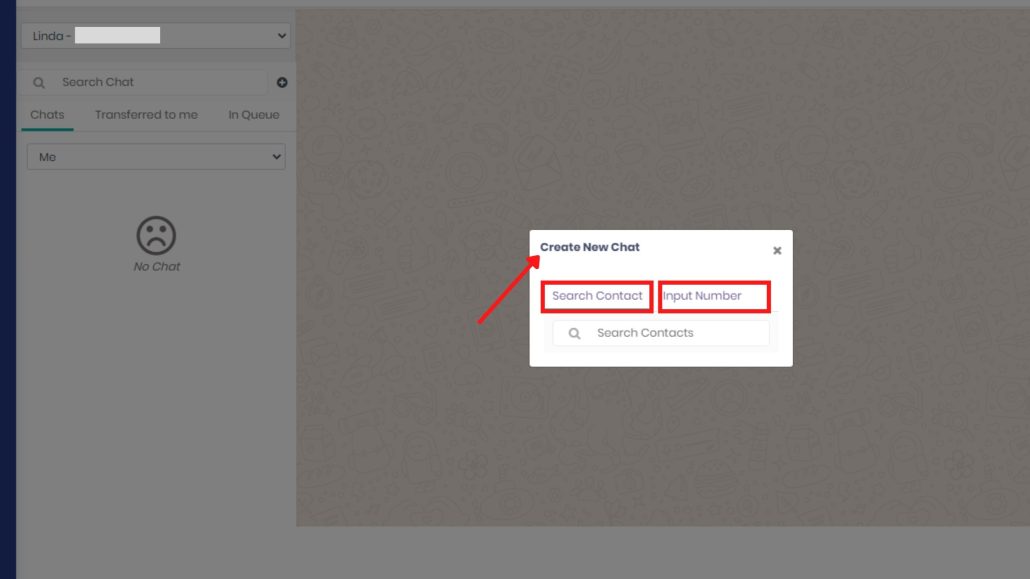The width and height of the screenshot is (1030, 579).
Task: Close the Create New Chat dialog
Action: (777, 250)
